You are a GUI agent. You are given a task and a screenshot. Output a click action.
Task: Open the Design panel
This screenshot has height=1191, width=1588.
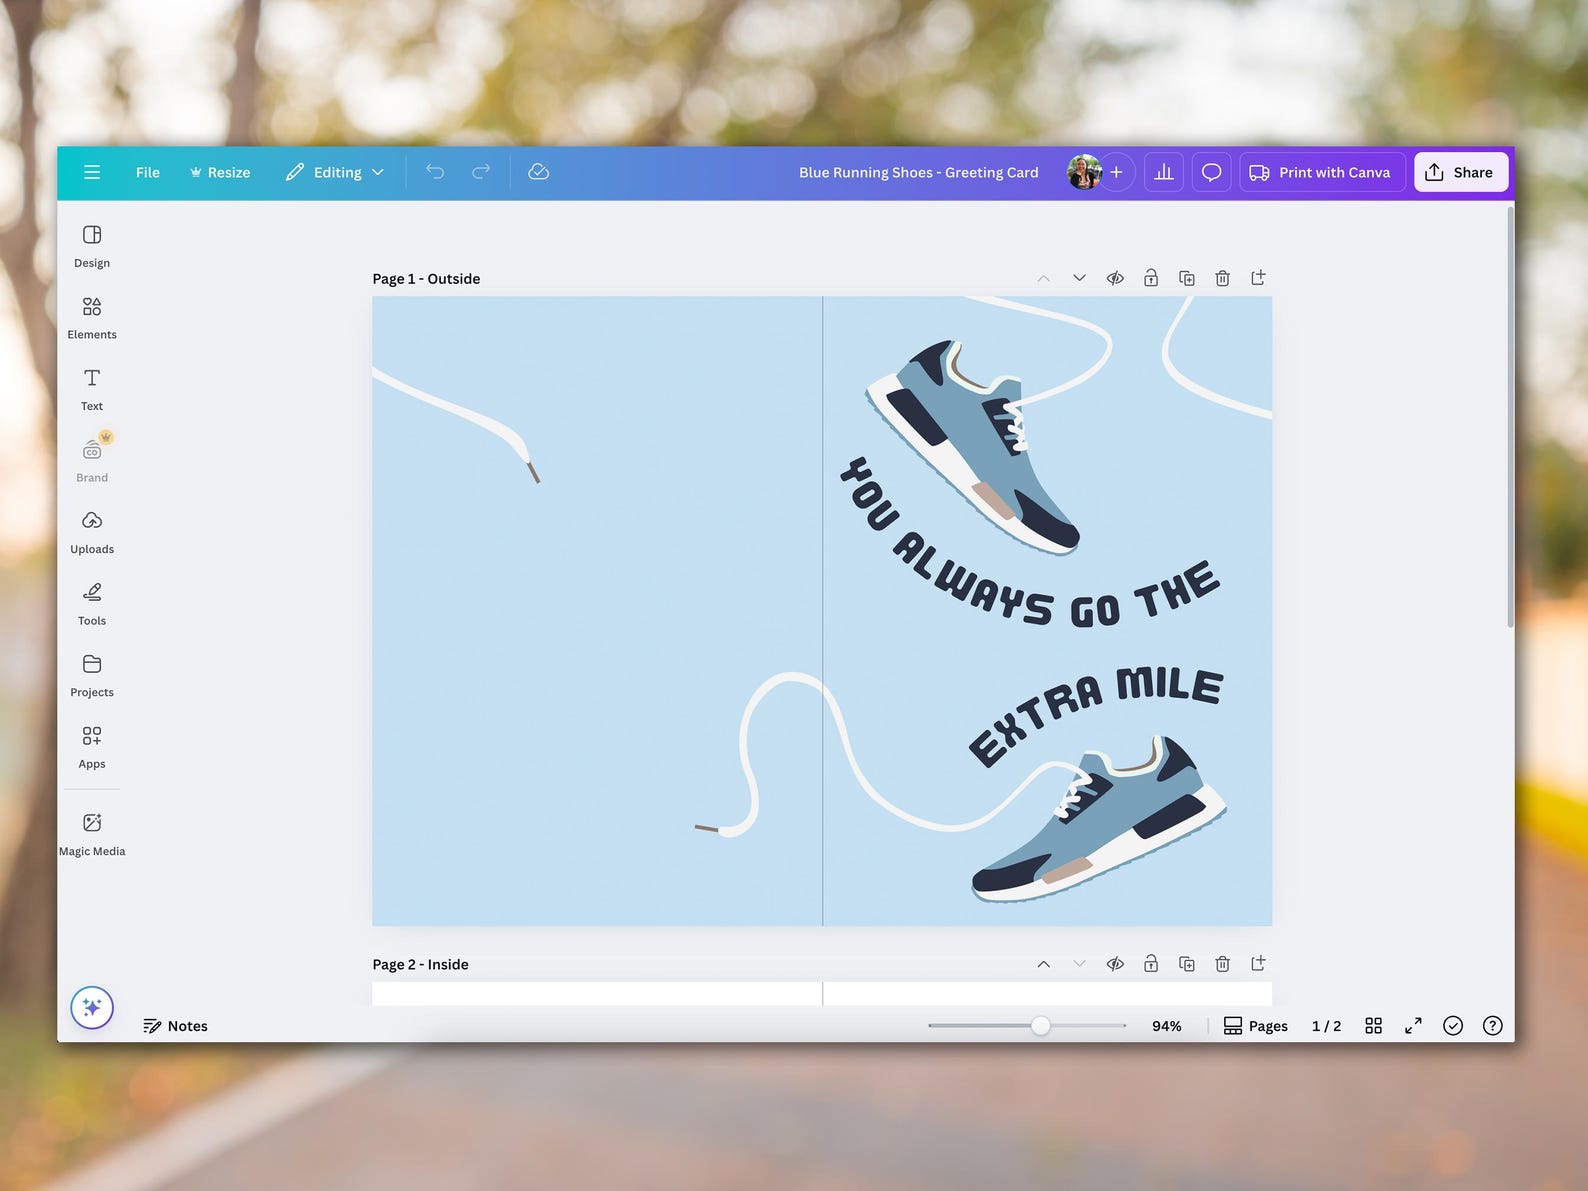pyautogui.click(x=92, y=246)
